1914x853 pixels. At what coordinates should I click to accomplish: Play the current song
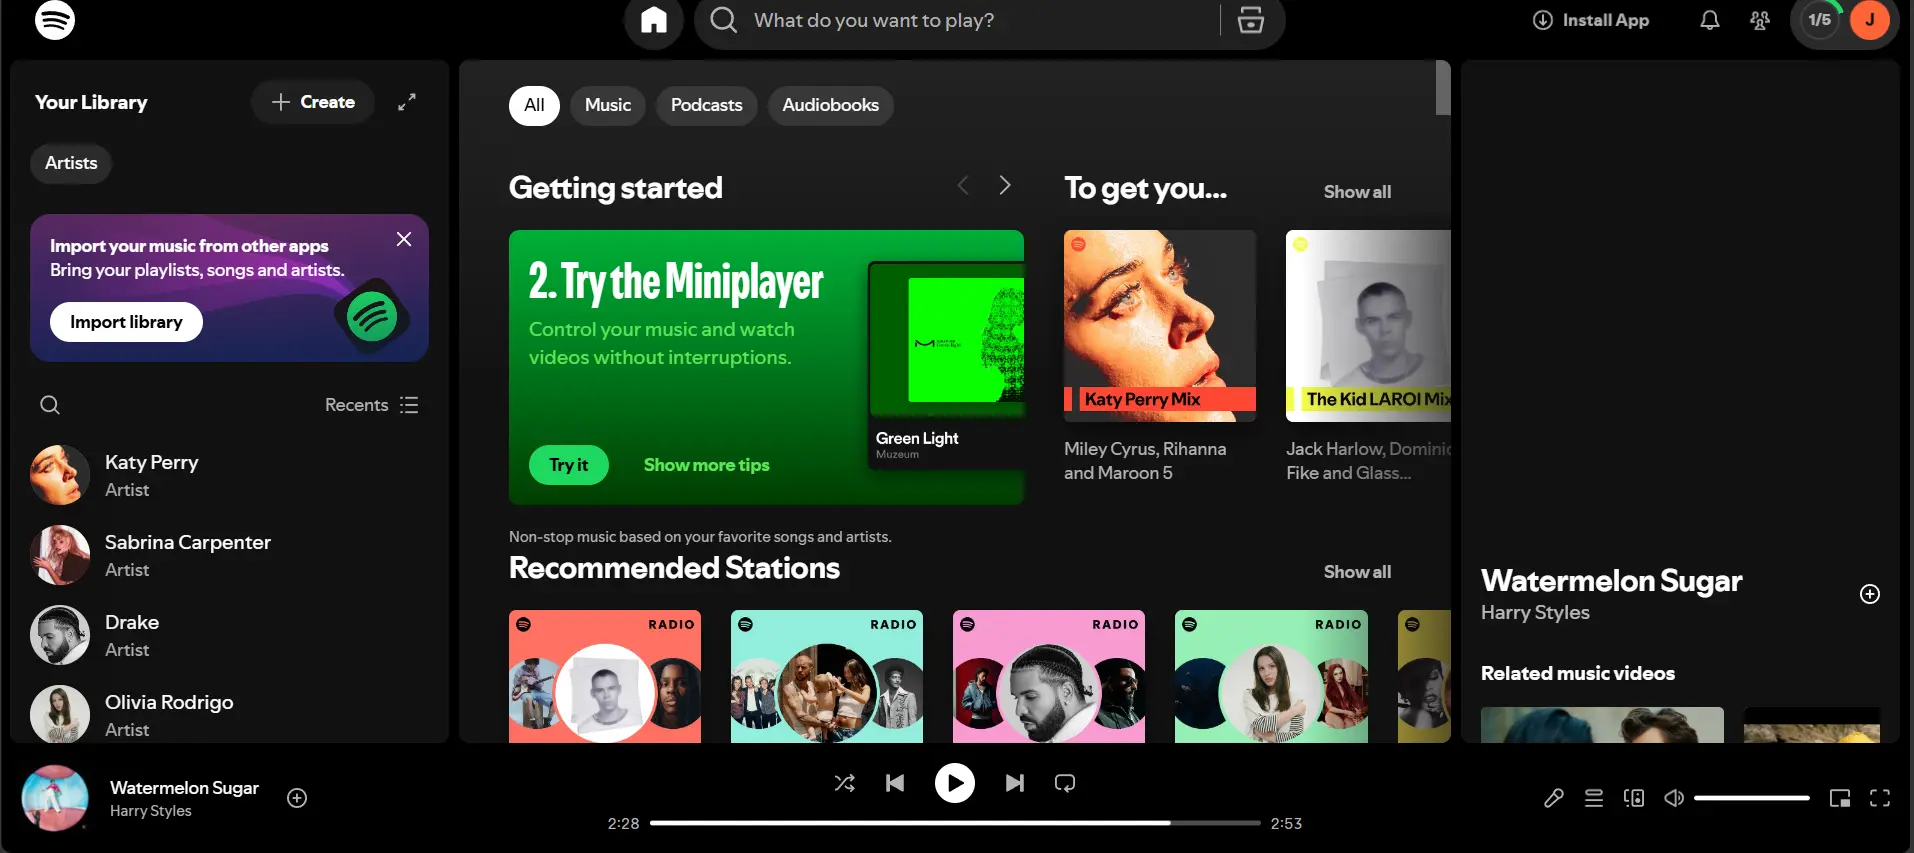pyautogui.click(x=955, y=783)
